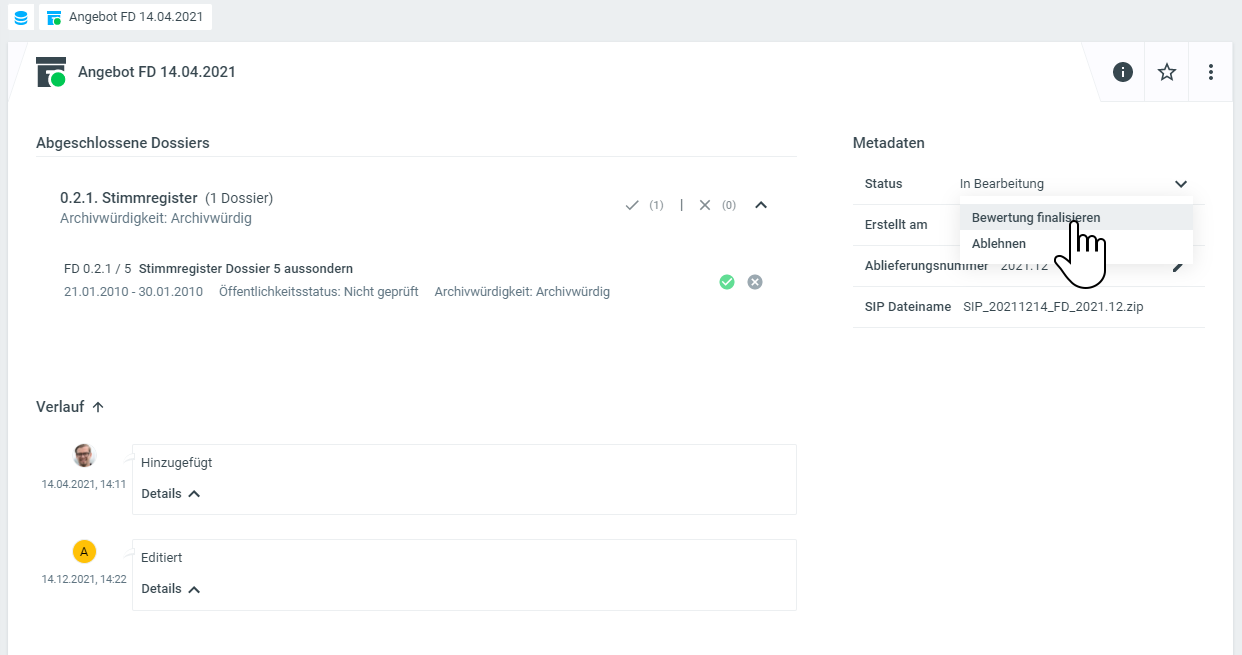Select Bewertung finalisieren from status menu

tap(1036, 217)
